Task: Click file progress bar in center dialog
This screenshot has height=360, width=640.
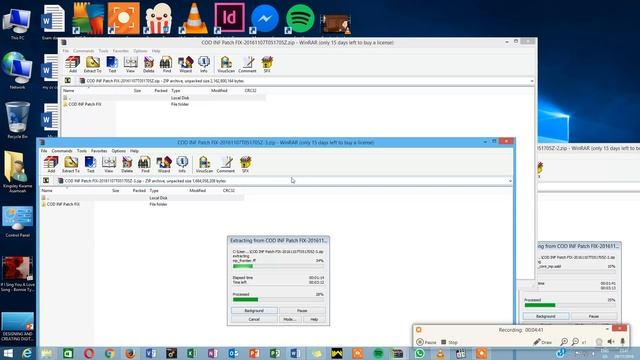Action: point(278,266)
